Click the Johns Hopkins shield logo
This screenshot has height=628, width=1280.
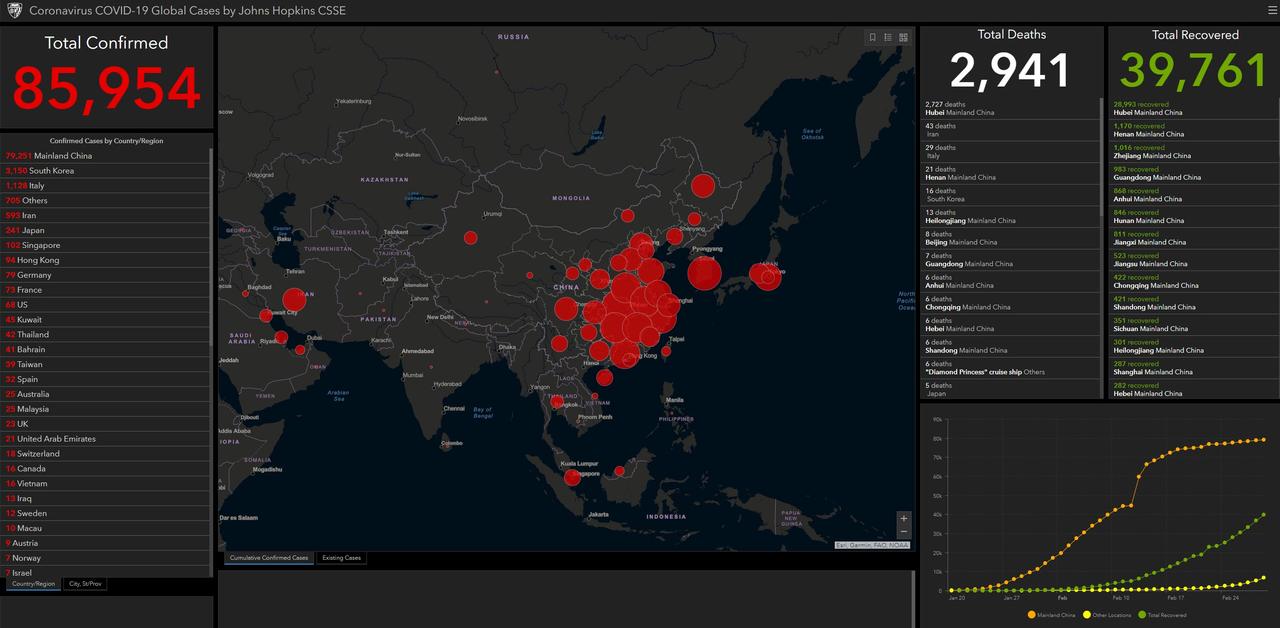(14, 10)
